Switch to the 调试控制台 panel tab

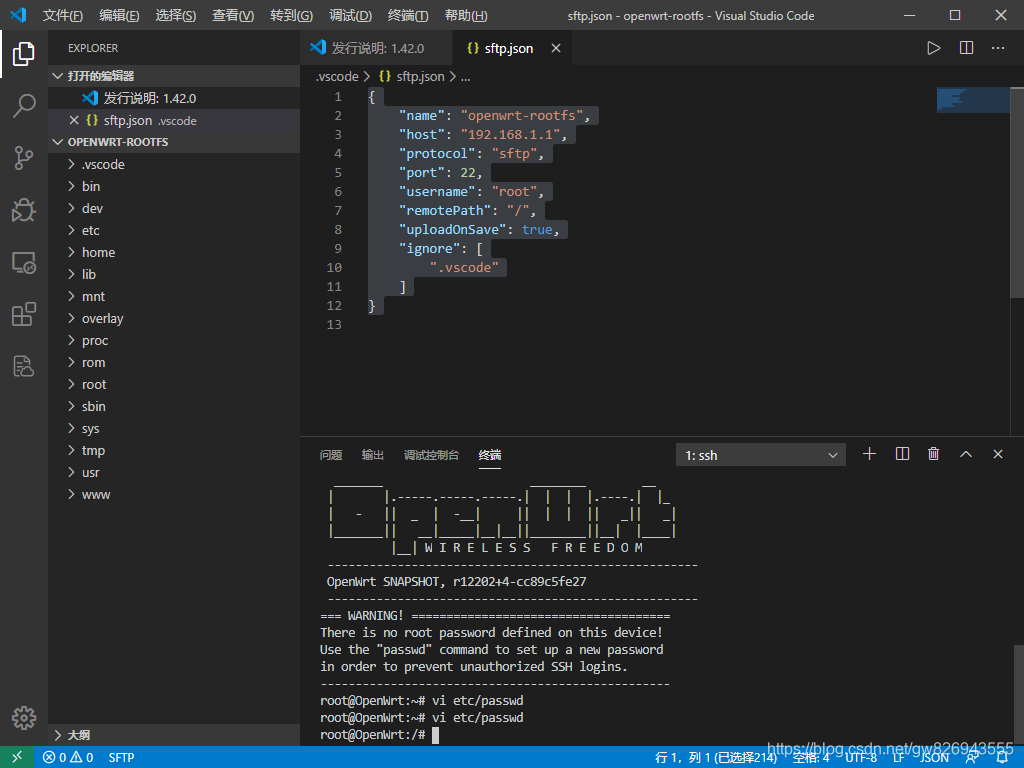pos(431,455)
